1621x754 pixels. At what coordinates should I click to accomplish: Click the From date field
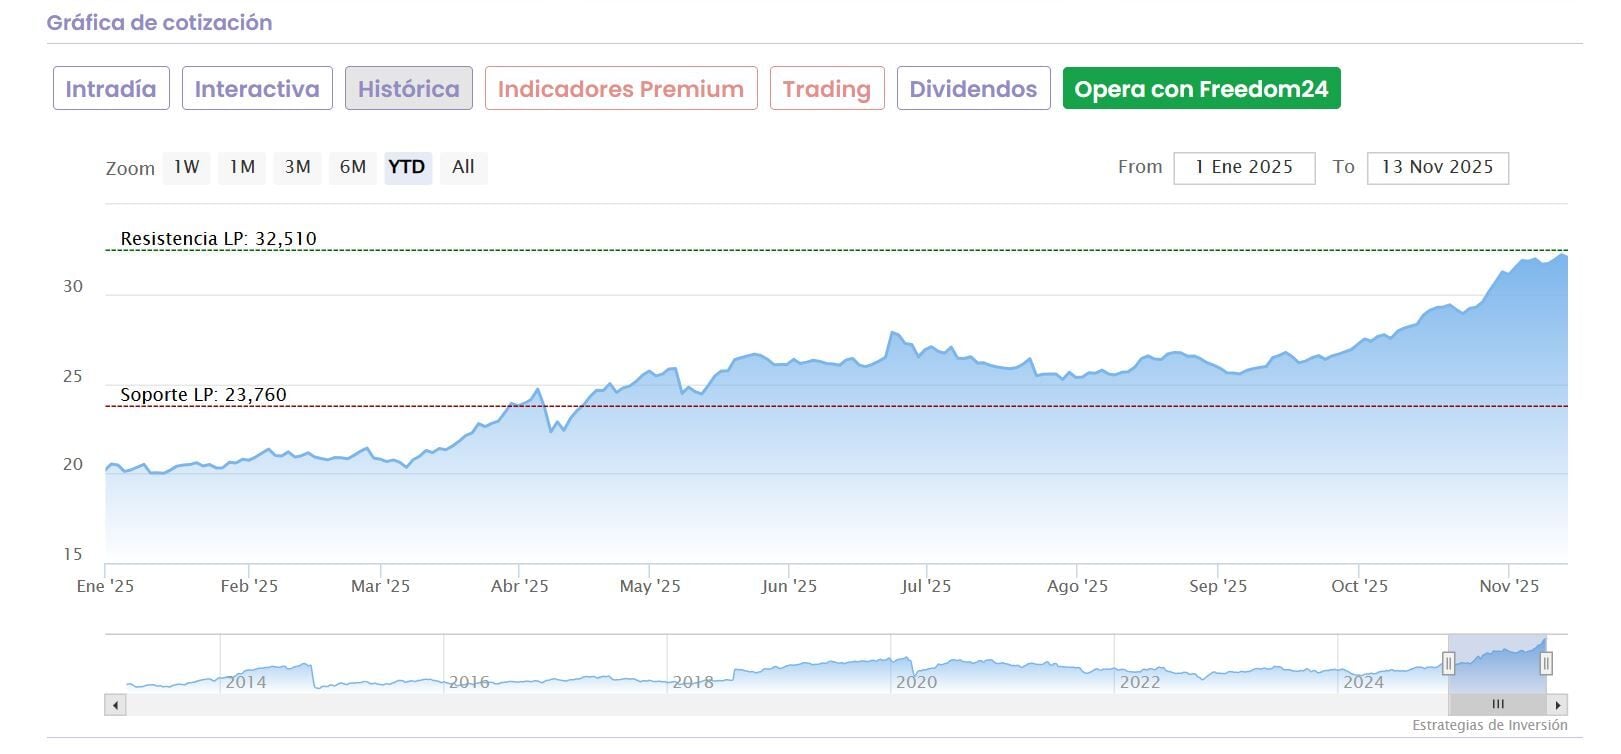[x=1244, y=168]
